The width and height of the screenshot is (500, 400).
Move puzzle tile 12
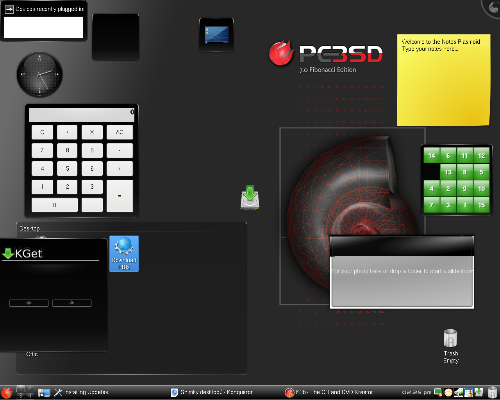pos(481,155)
